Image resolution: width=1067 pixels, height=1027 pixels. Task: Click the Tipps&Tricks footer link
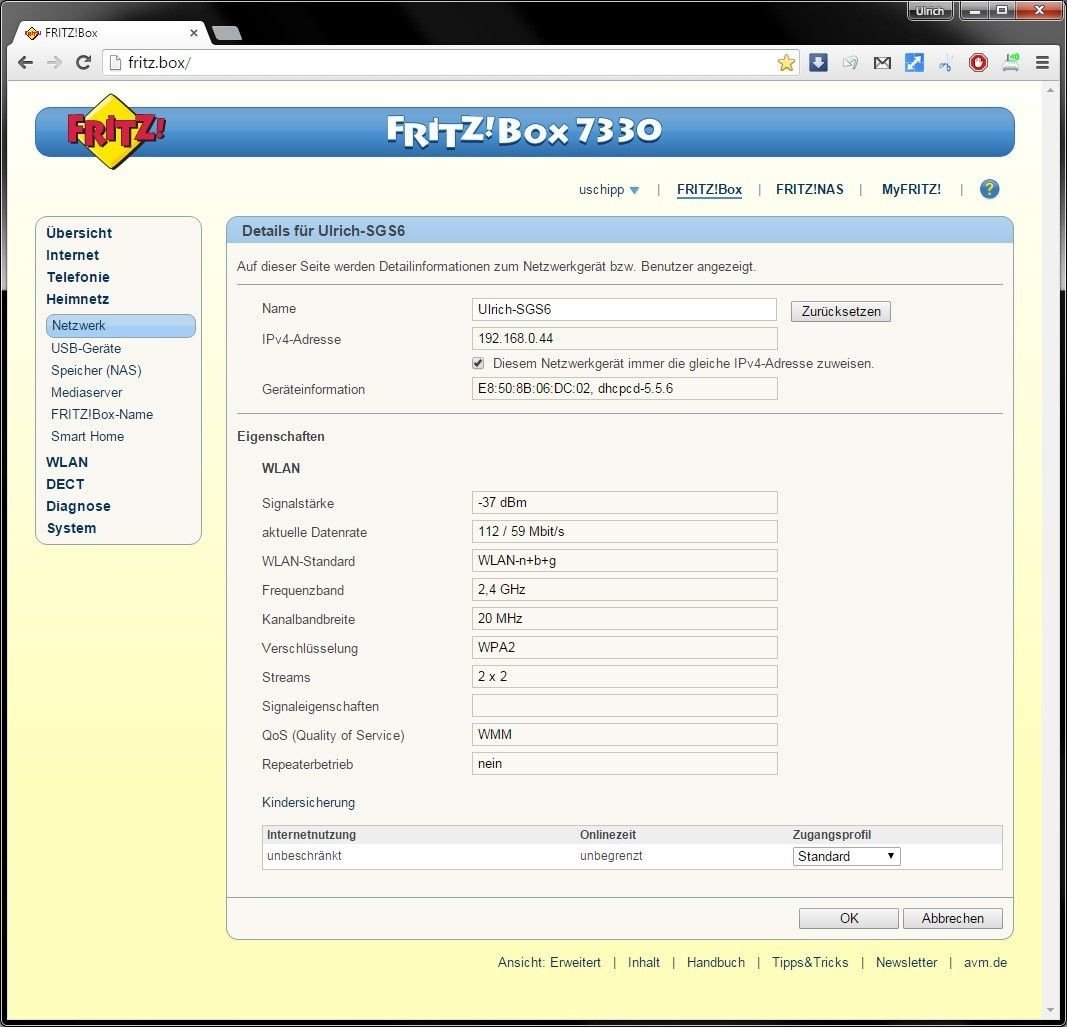point(810,962)
